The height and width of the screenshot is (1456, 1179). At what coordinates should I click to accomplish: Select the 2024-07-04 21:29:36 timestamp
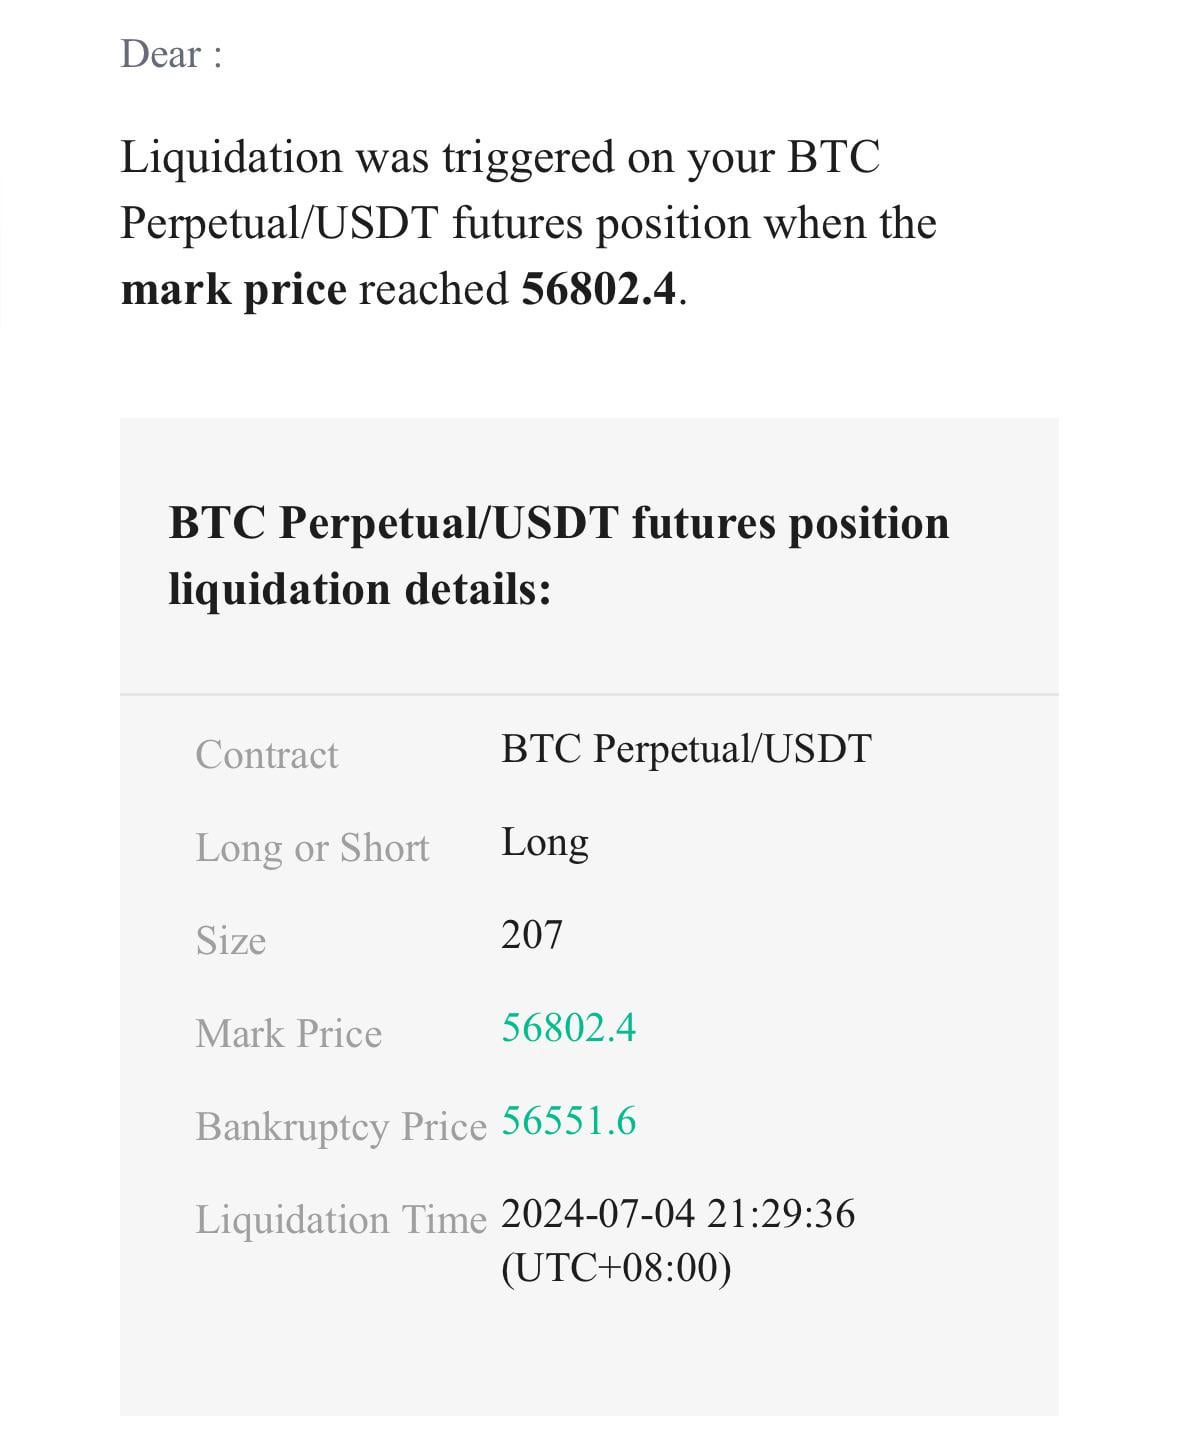pyautogui.click(x=678, y=1214)
